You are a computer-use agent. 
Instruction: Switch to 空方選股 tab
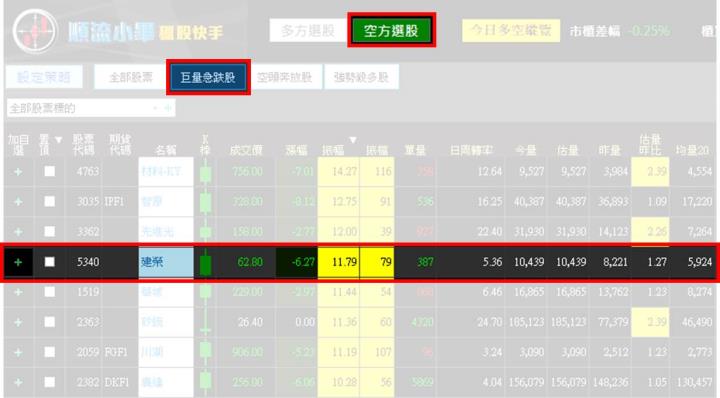(x=391, y=31)
